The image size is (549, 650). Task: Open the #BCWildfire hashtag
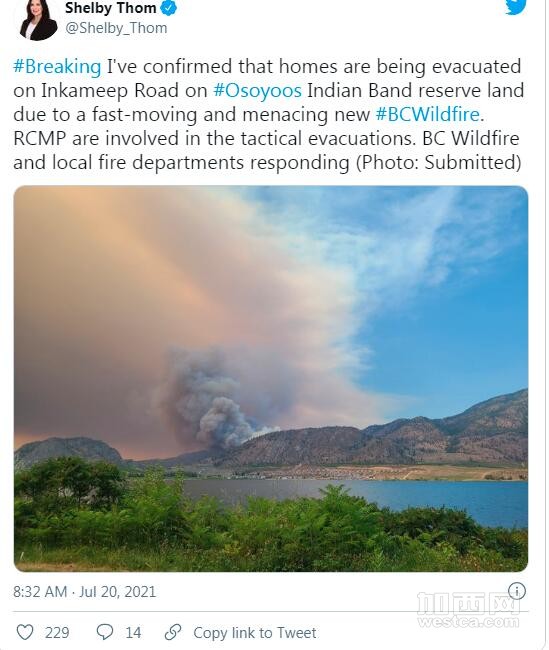[x=428, y=114]
